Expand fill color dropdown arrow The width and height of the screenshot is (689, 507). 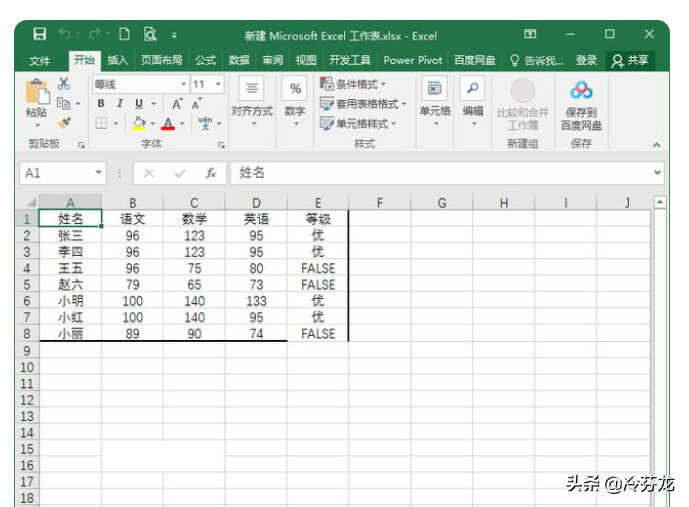pyautogui.click(x=153, y=123)
